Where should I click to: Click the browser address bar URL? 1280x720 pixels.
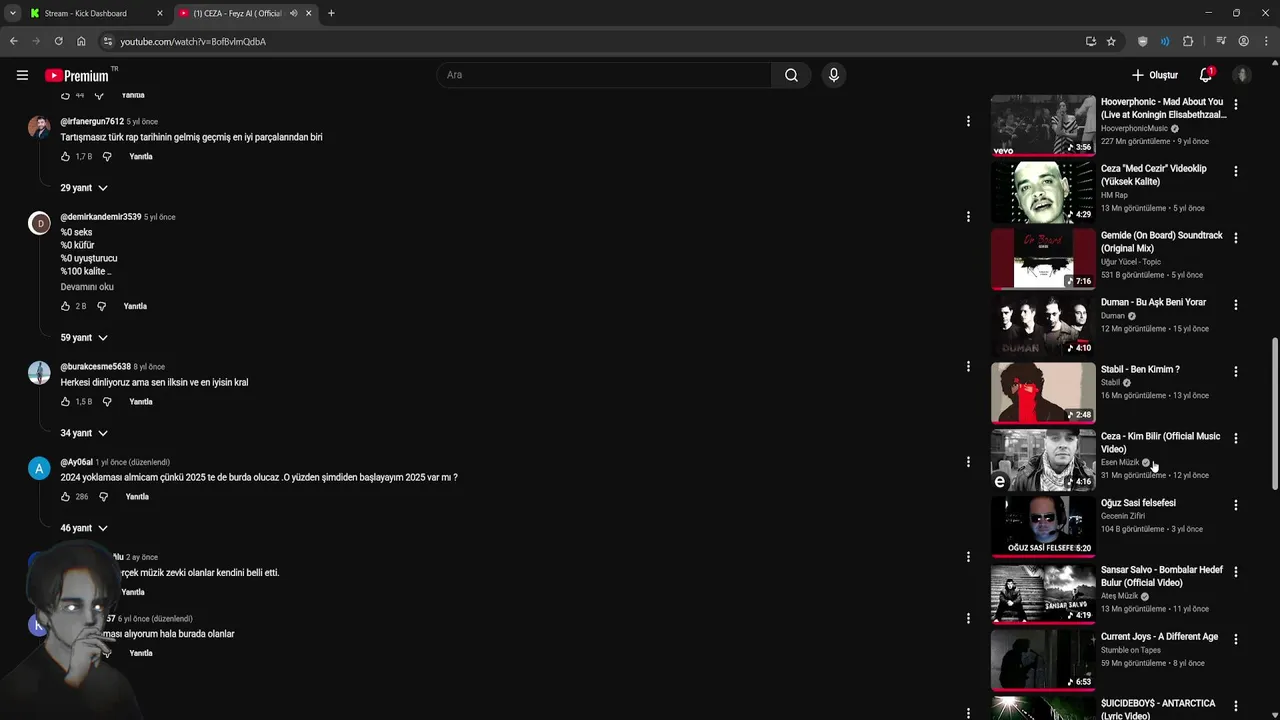click(193, 42)
